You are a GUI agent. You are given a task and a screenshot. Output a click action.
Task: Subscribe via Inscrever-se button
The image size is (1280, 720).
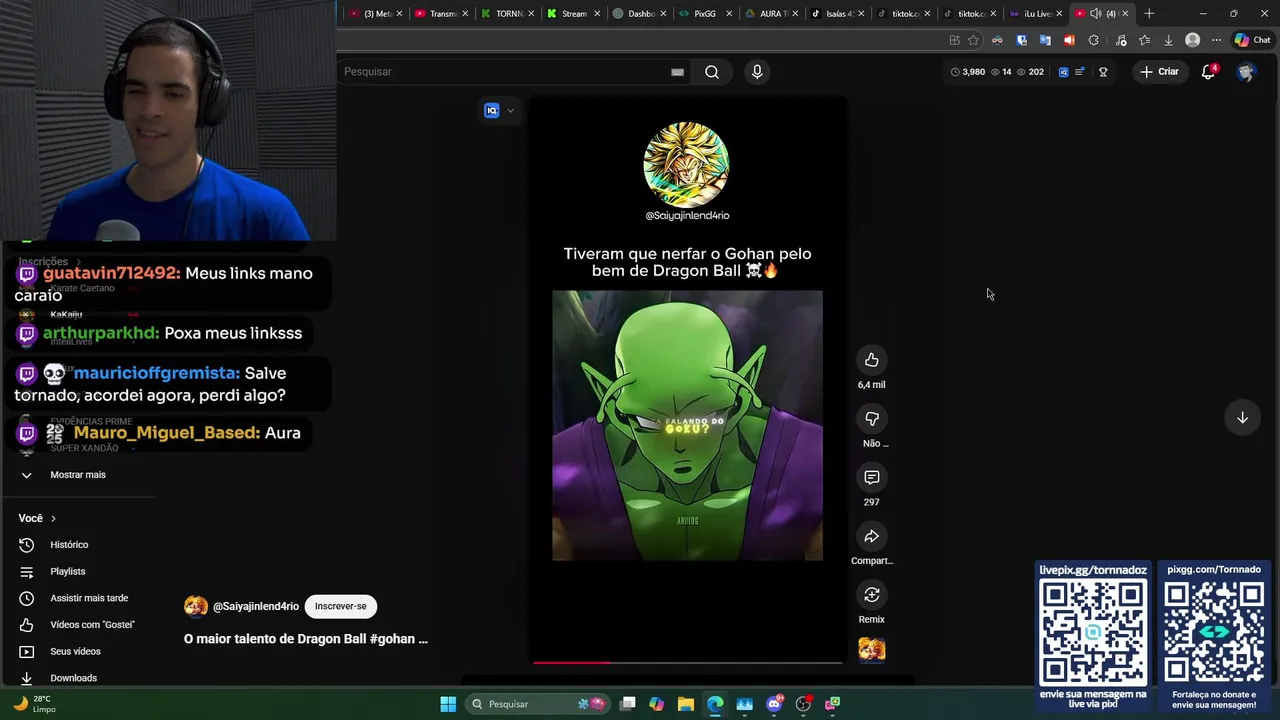tap(340, 606)
